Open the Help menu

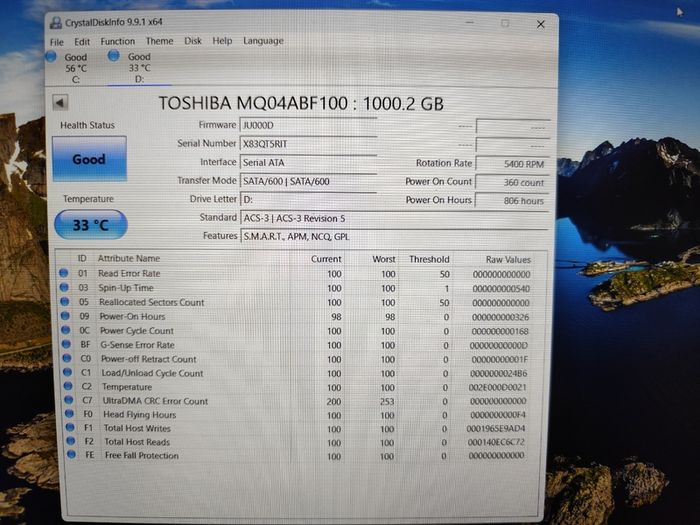click(222, 41)
